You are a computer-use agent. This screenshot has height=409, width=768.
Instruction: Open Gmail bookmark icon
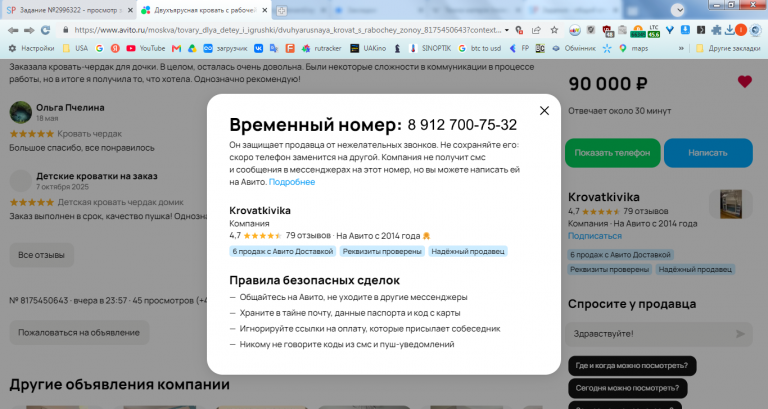[177, 48]
